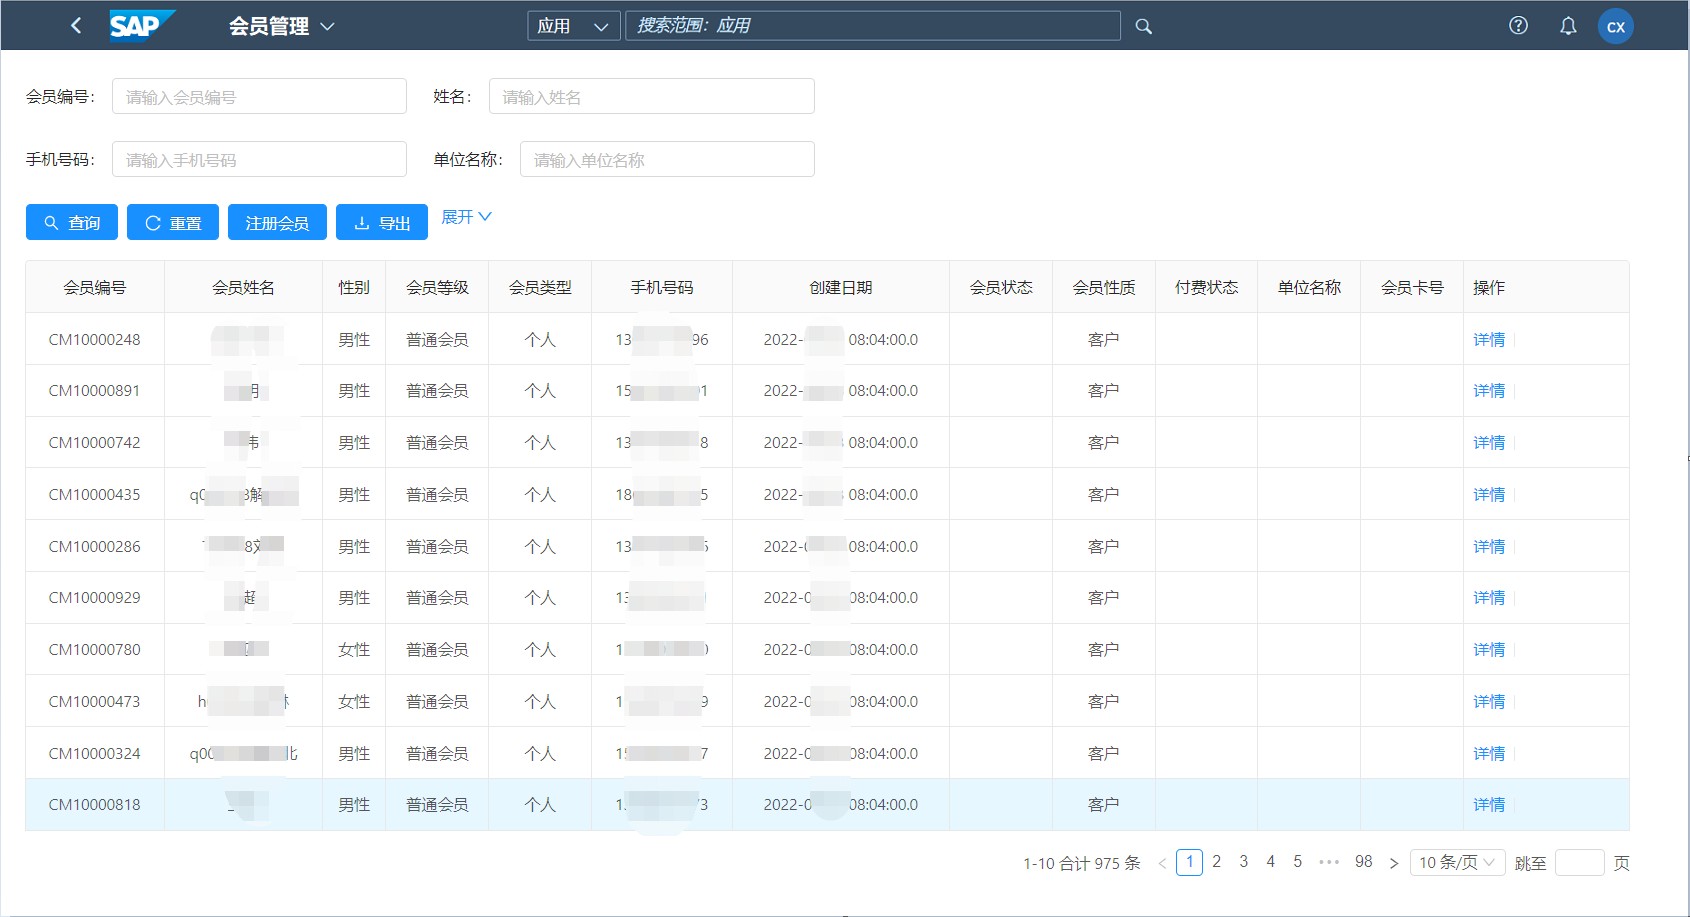Click the header search magnifier icon
The height and width of the screenshot is (917, 1690).
click(1144, 26)
